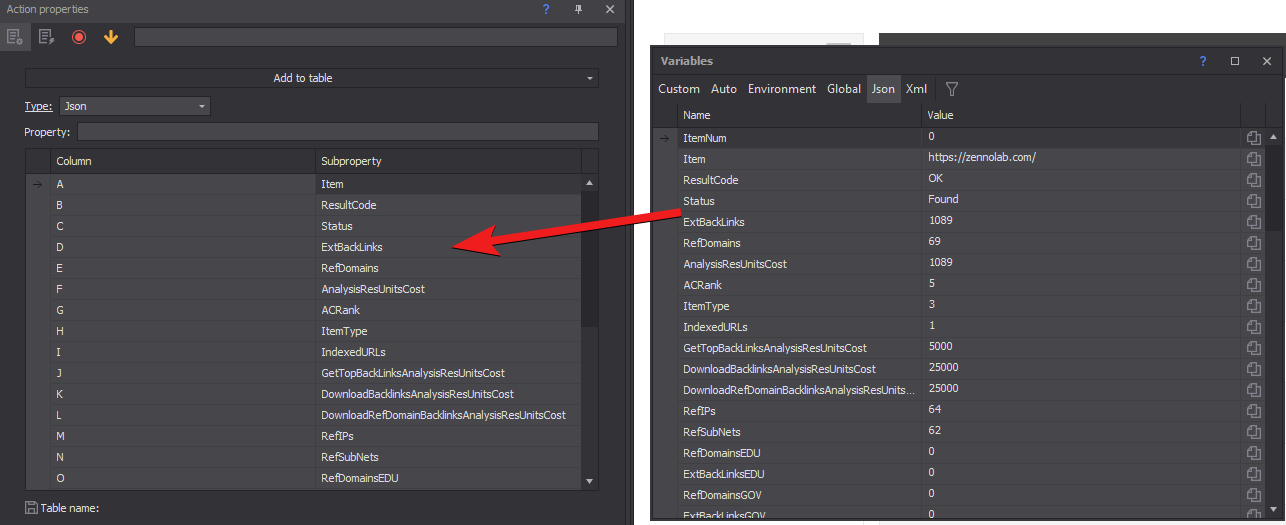Pin the Action properties panel

(x=578, y=9)
